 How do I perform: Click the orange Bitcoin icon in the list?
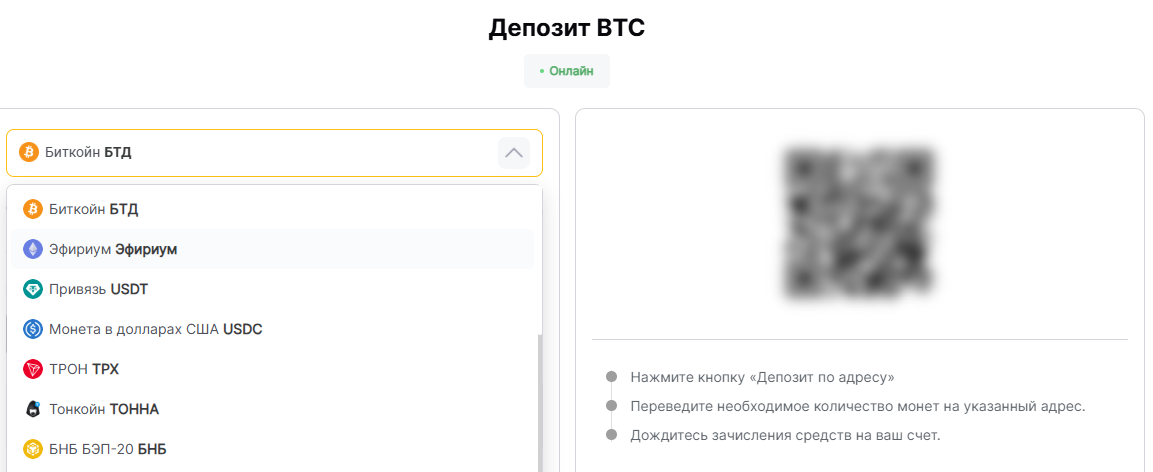click(33, 210)
